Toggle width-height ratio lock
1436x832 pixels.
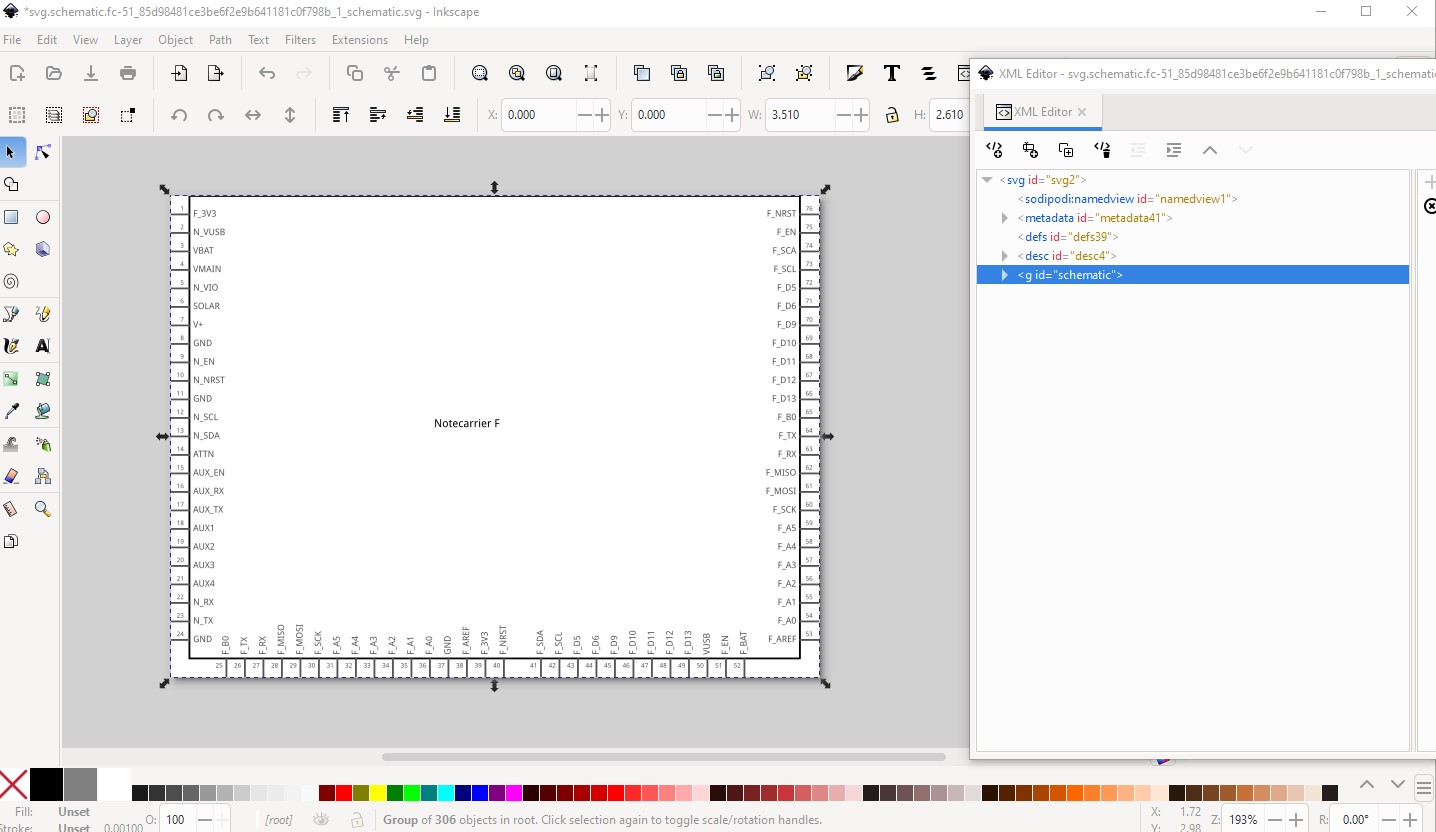pyautogui.click(x=891, y=115)
